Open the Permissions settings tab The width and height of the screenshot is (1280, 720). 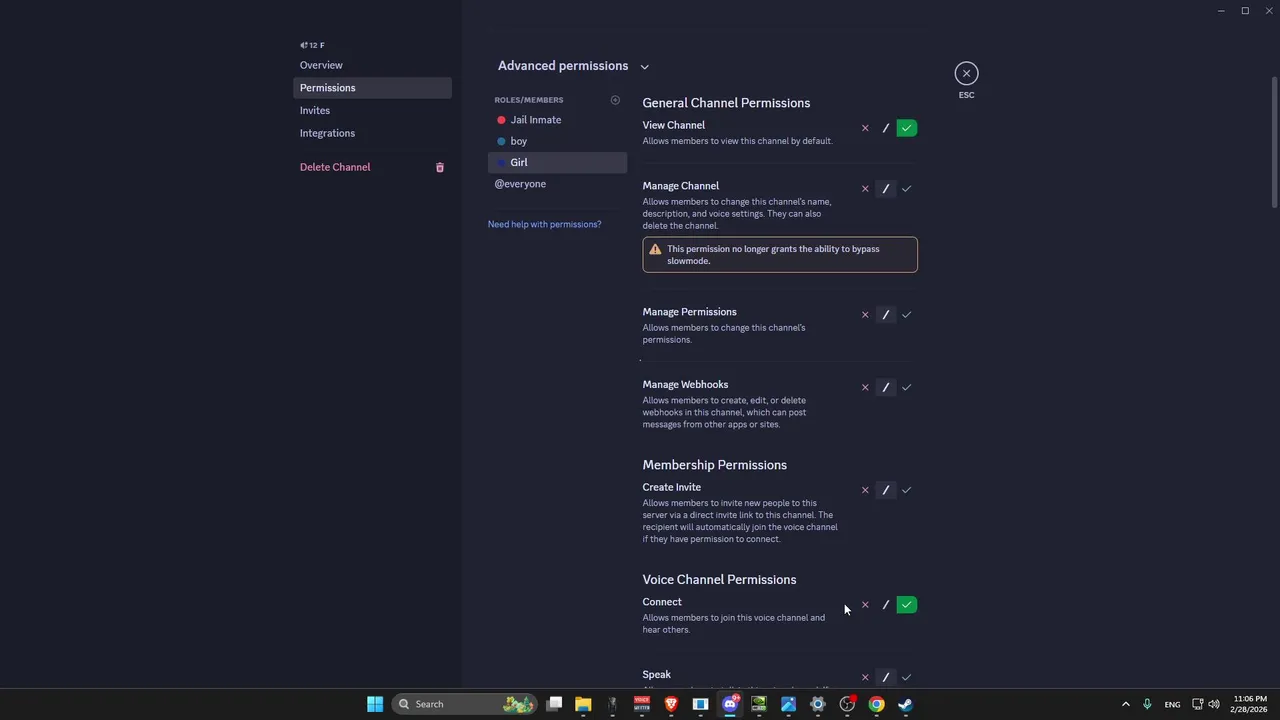click(372, 88)
